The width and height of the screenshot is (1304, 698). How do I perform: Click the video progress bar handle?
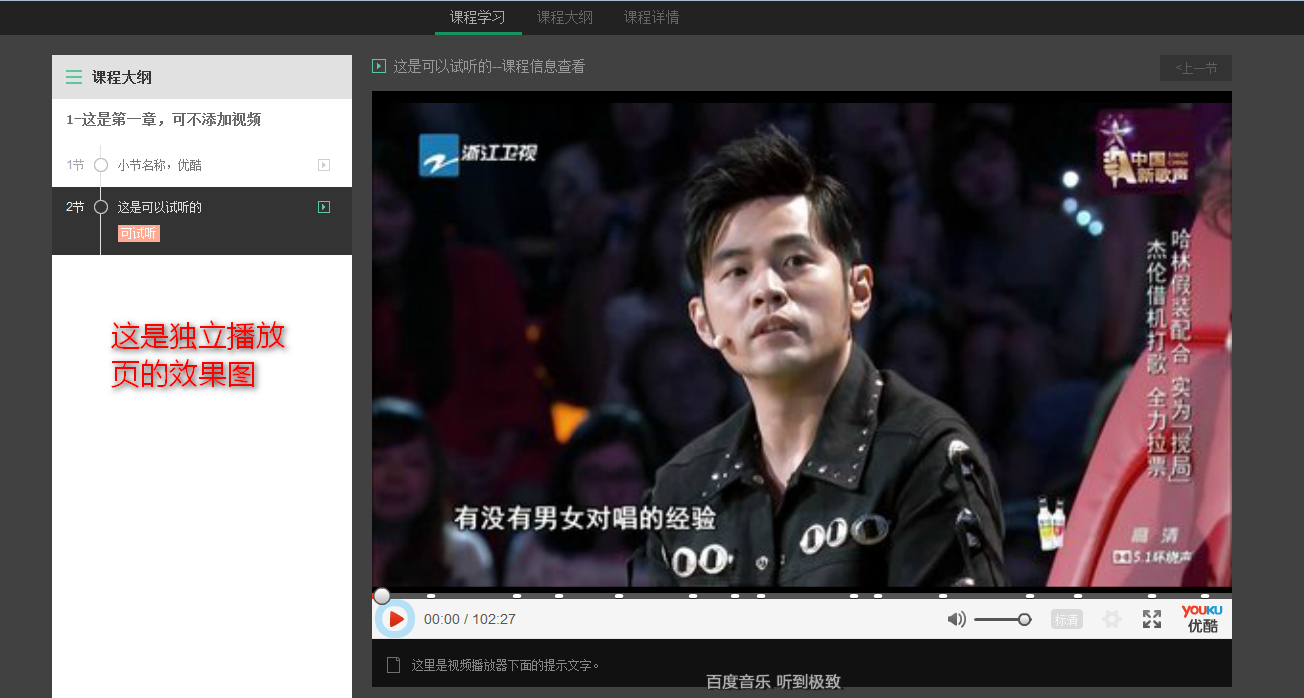pyautogui.click(x=382, y=596)
